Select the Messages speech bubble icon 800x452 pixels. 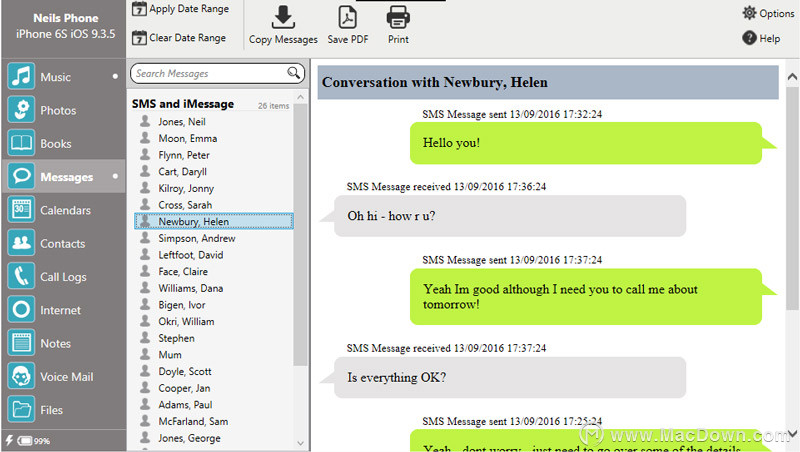(21, 177)
